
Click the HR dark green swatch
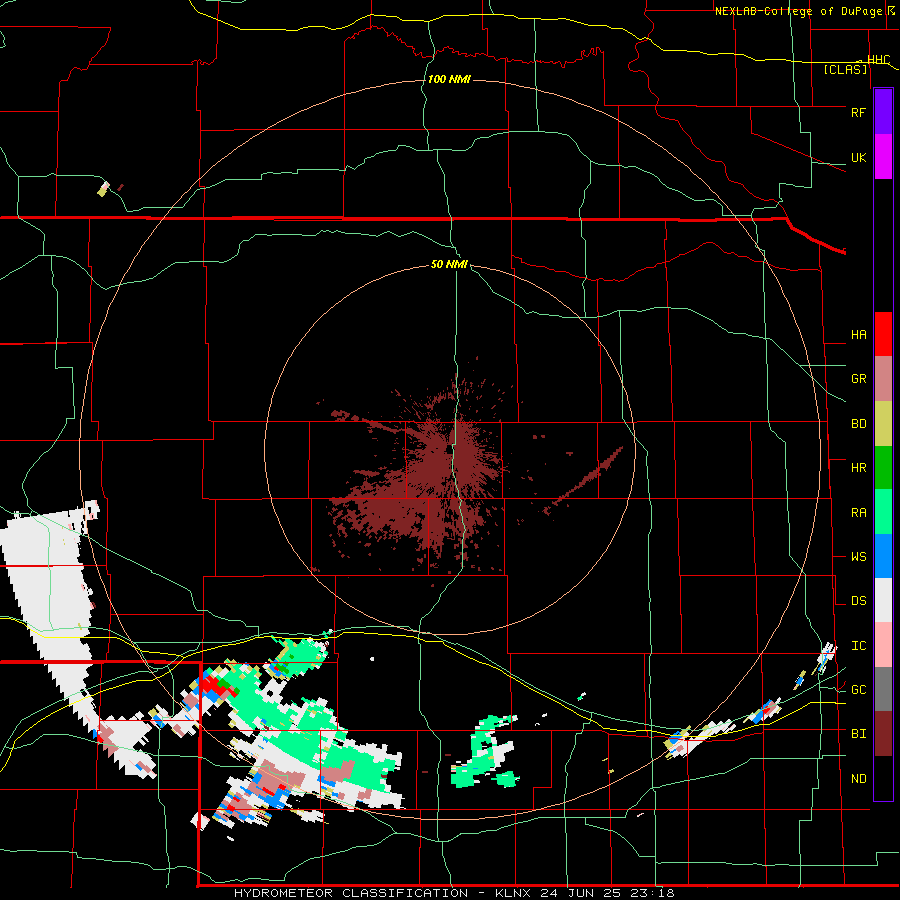883,468
